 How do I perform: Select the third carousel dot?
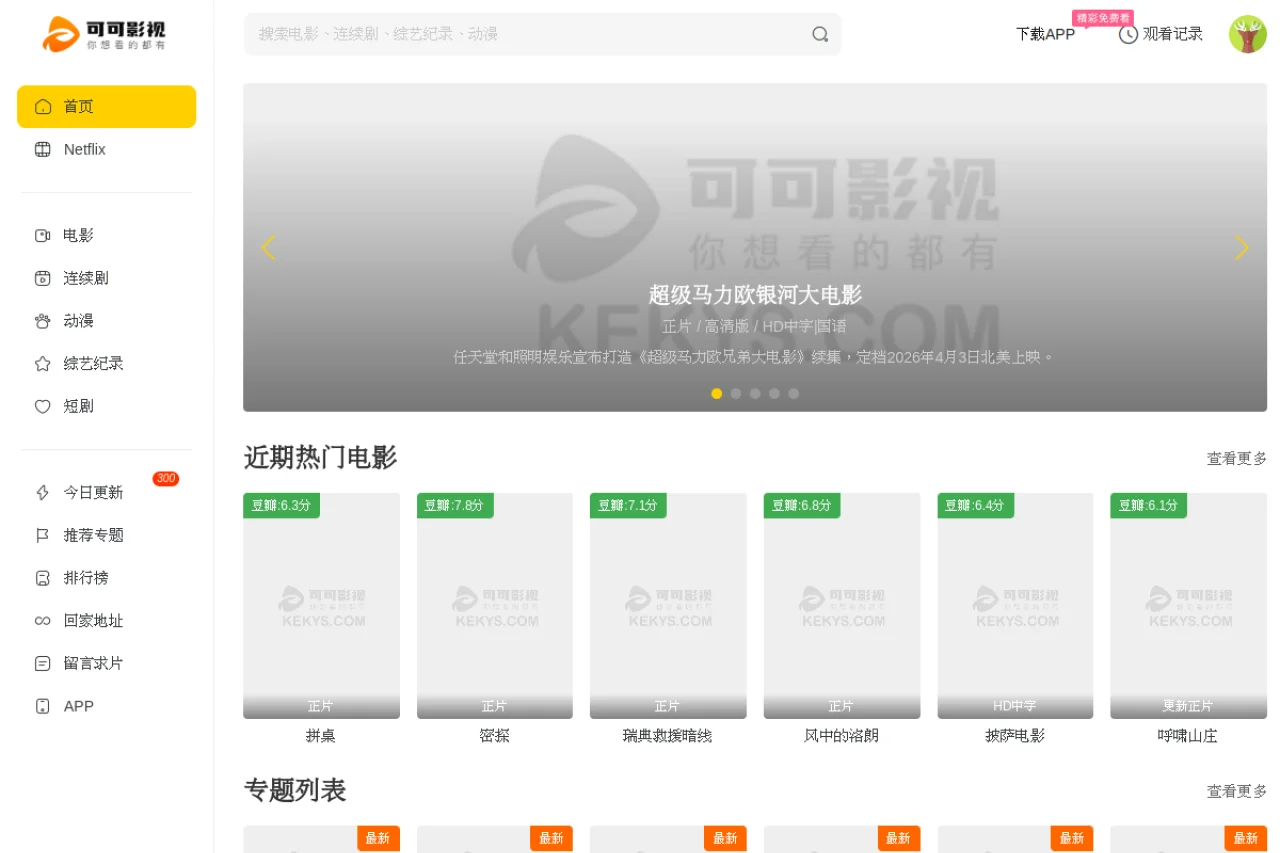tap(755, 394)
